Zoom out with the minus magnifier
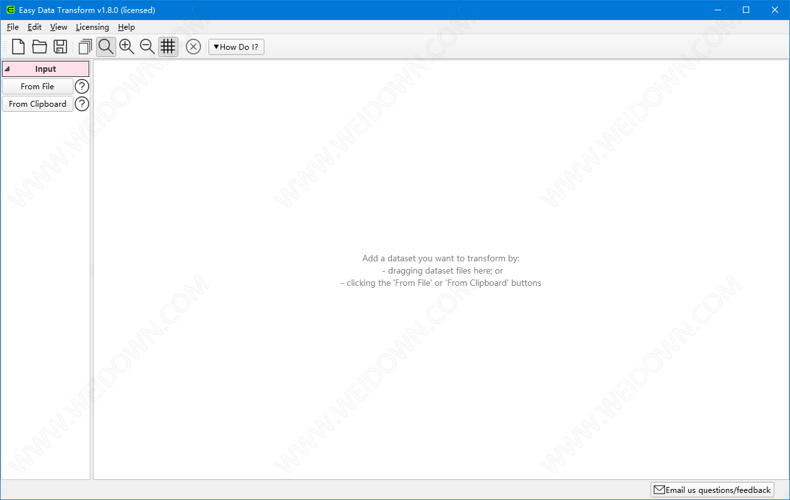 click(x=147, y=47)
